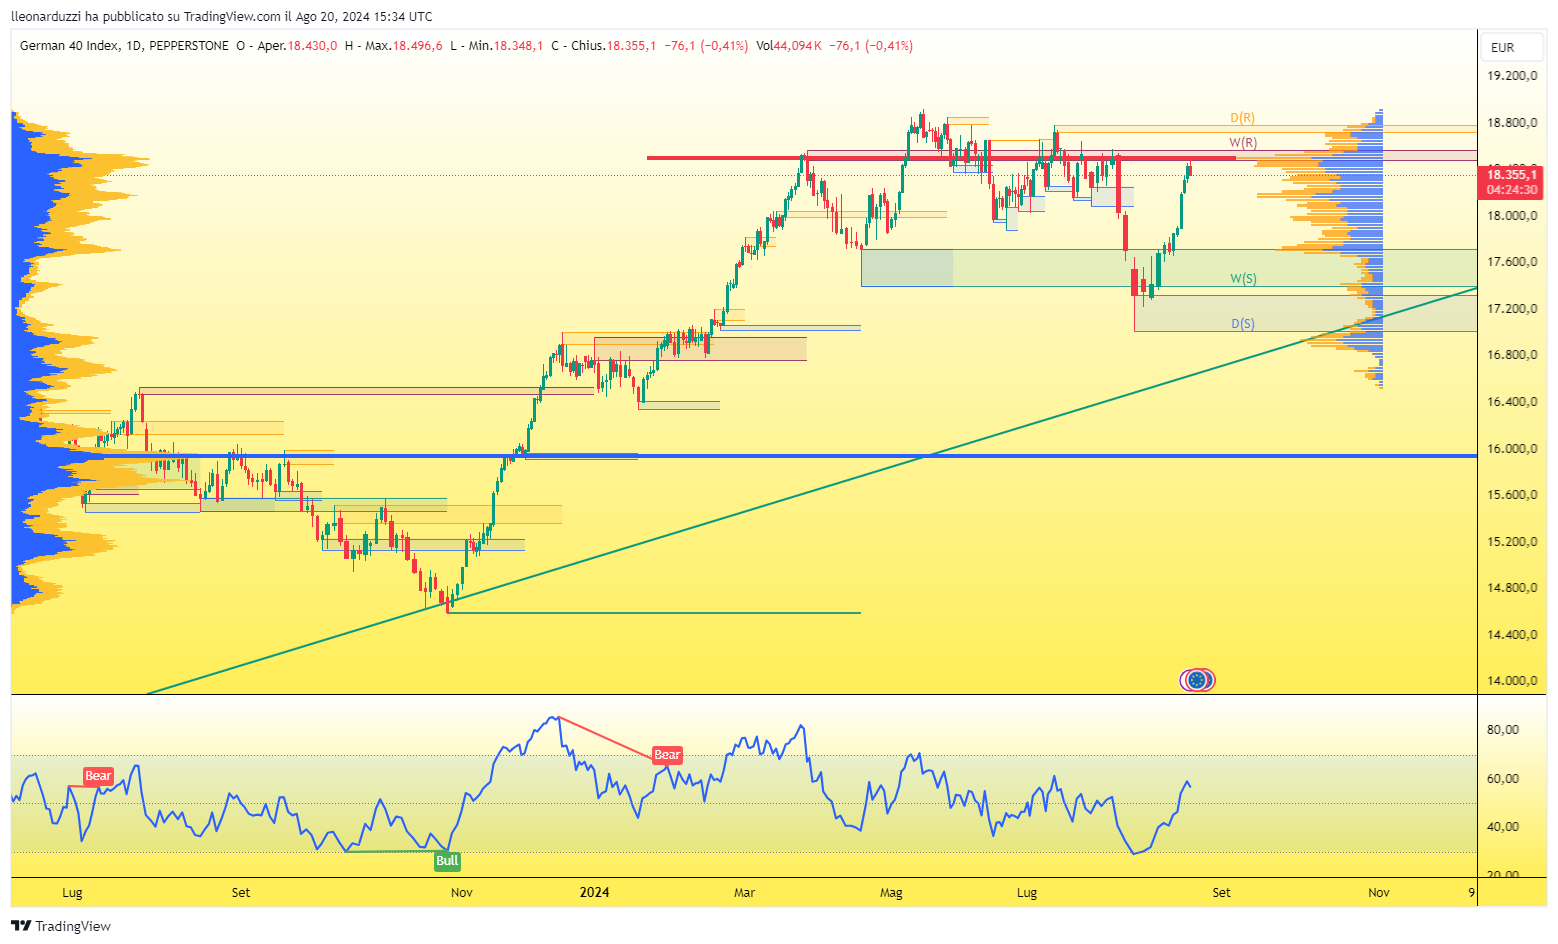Viewport: 1558px width, 944px height.
Task: Click the W(R) resistance label
Action: [1243, 143]
